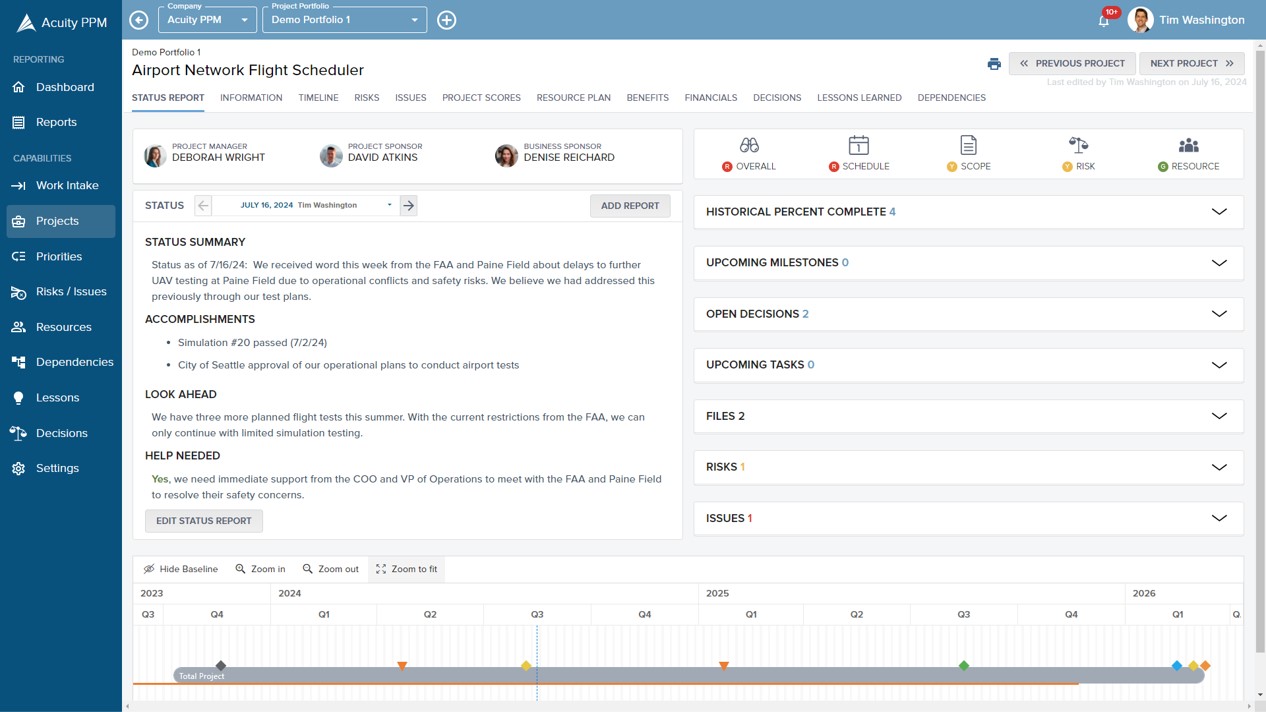Click the Add Report button
This screenshot has height=712, width=1266.
(x=630, y=206)
